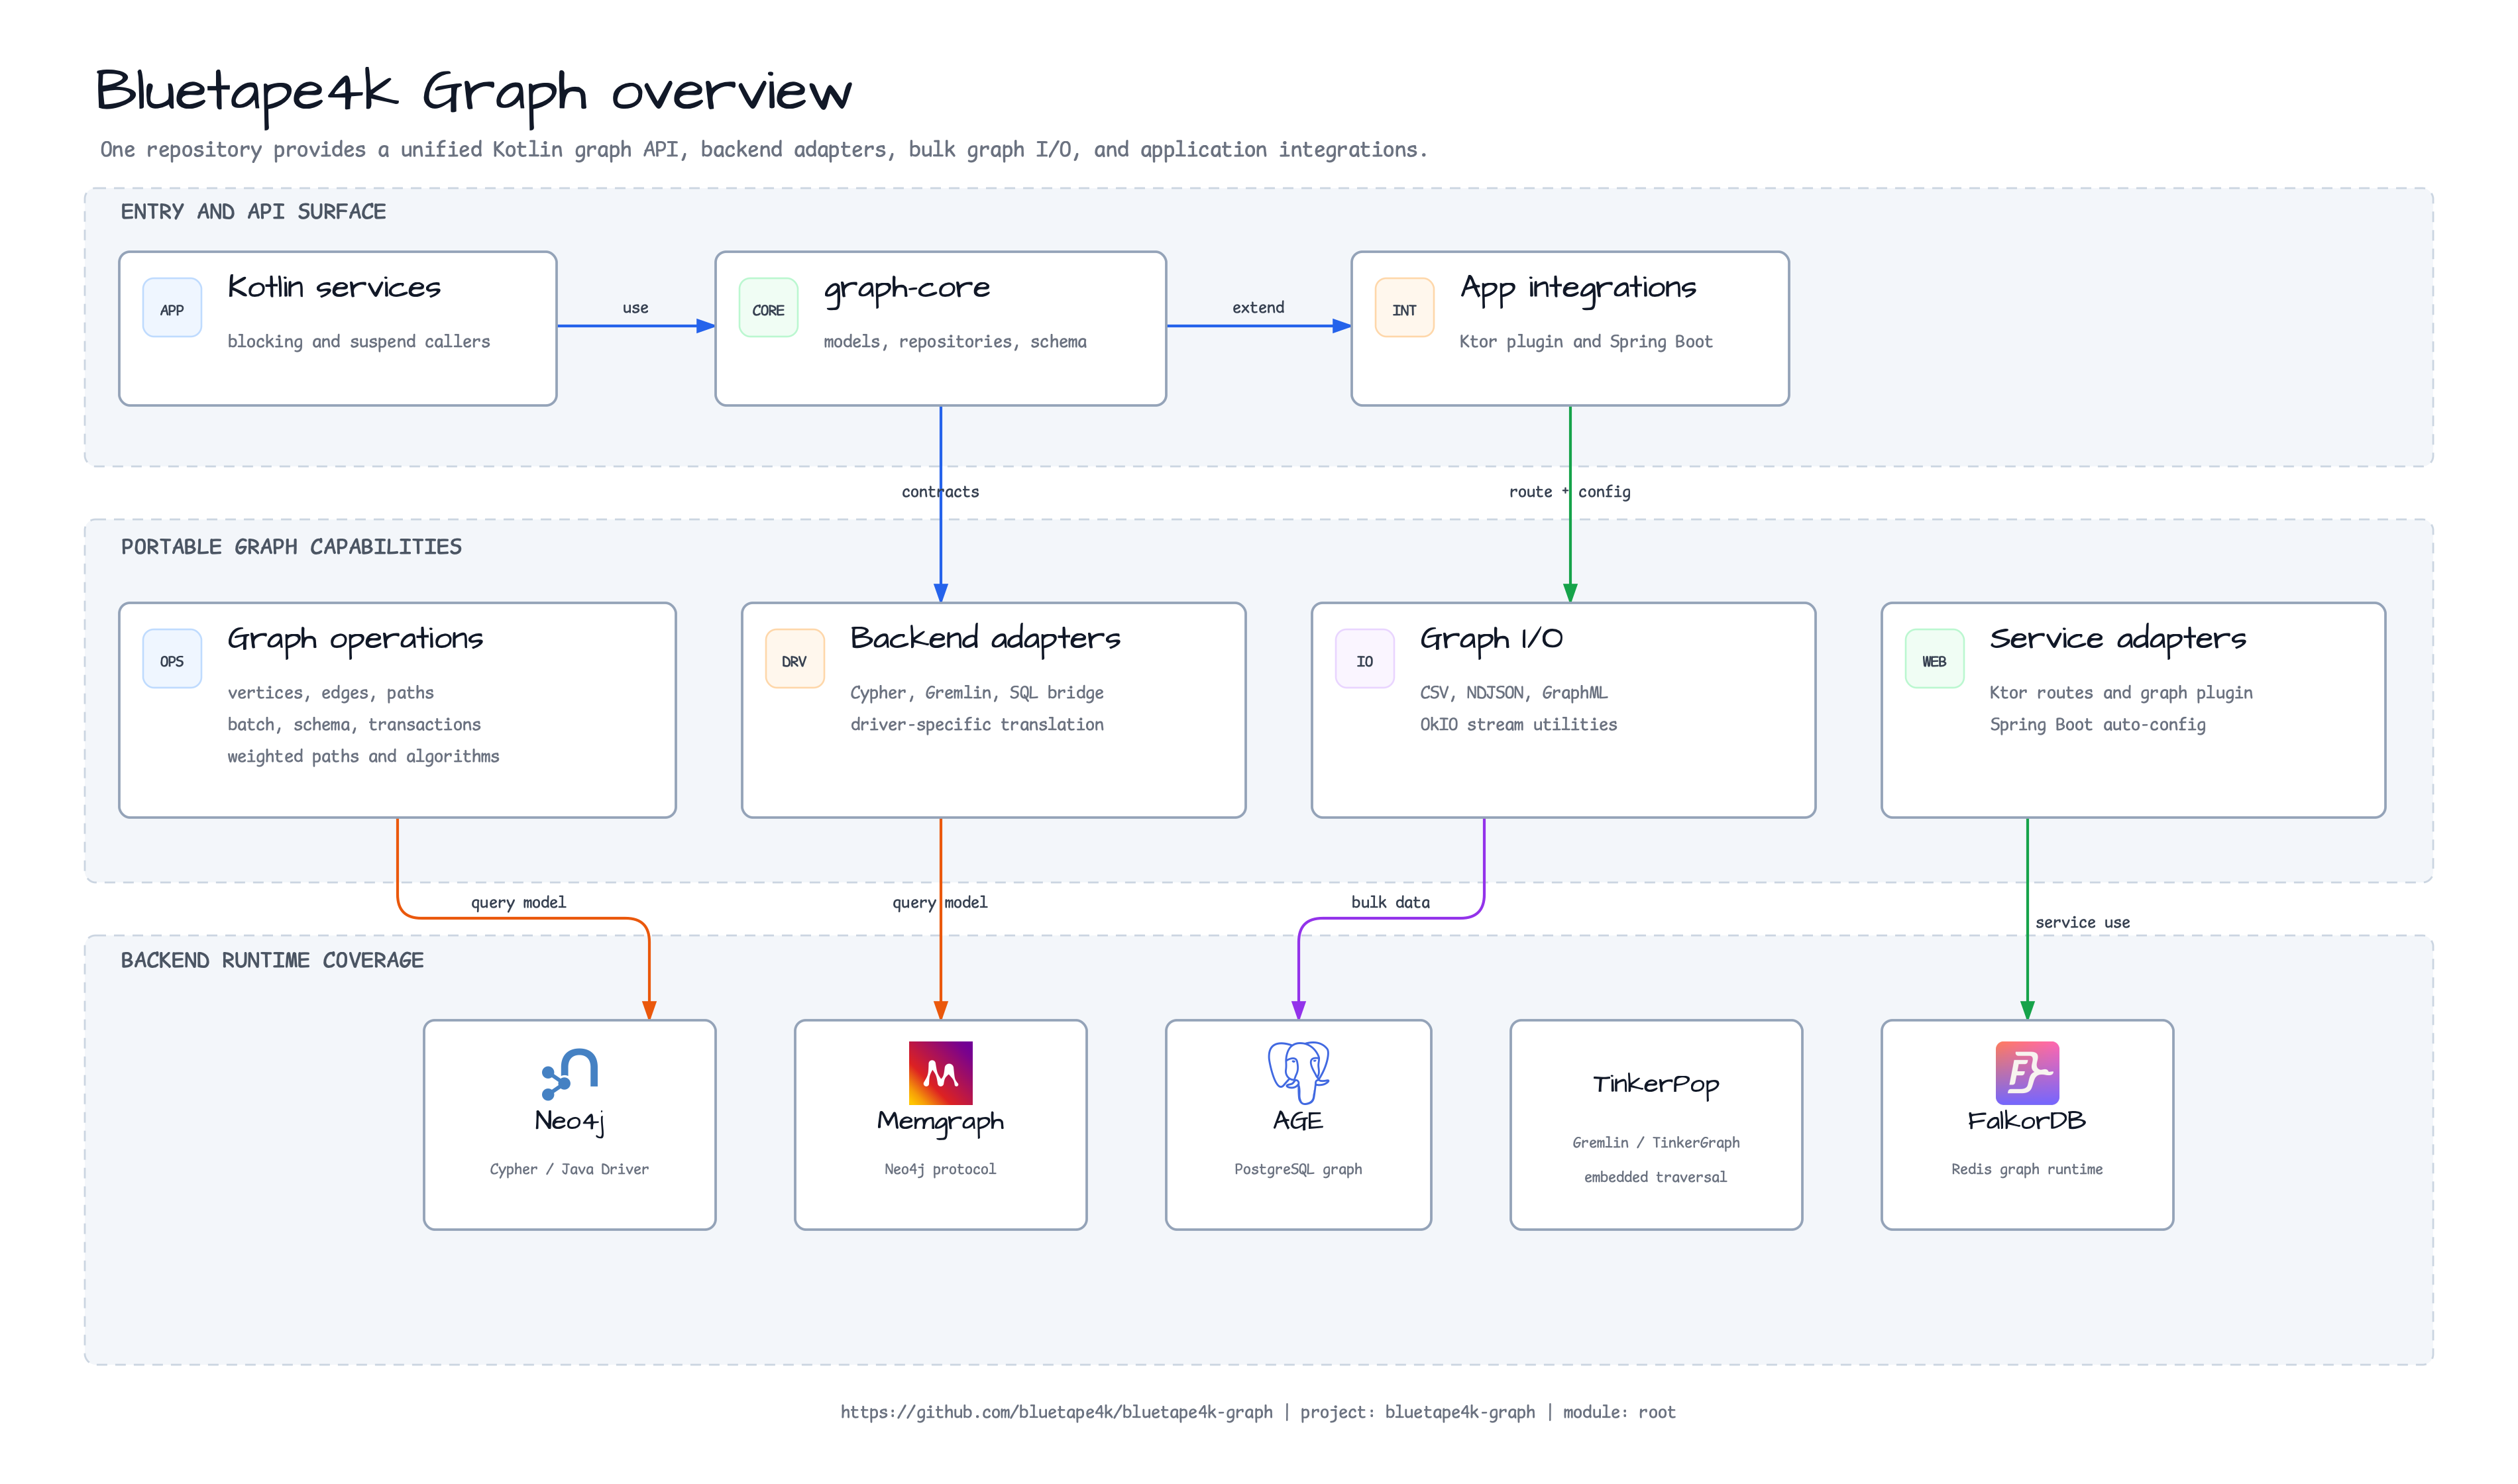Viewport: 2518px width, 1484px height.
Task: Click the ENTRY AND API SURFACE heading
Action: pyautogui.click(x=253, y=212)
